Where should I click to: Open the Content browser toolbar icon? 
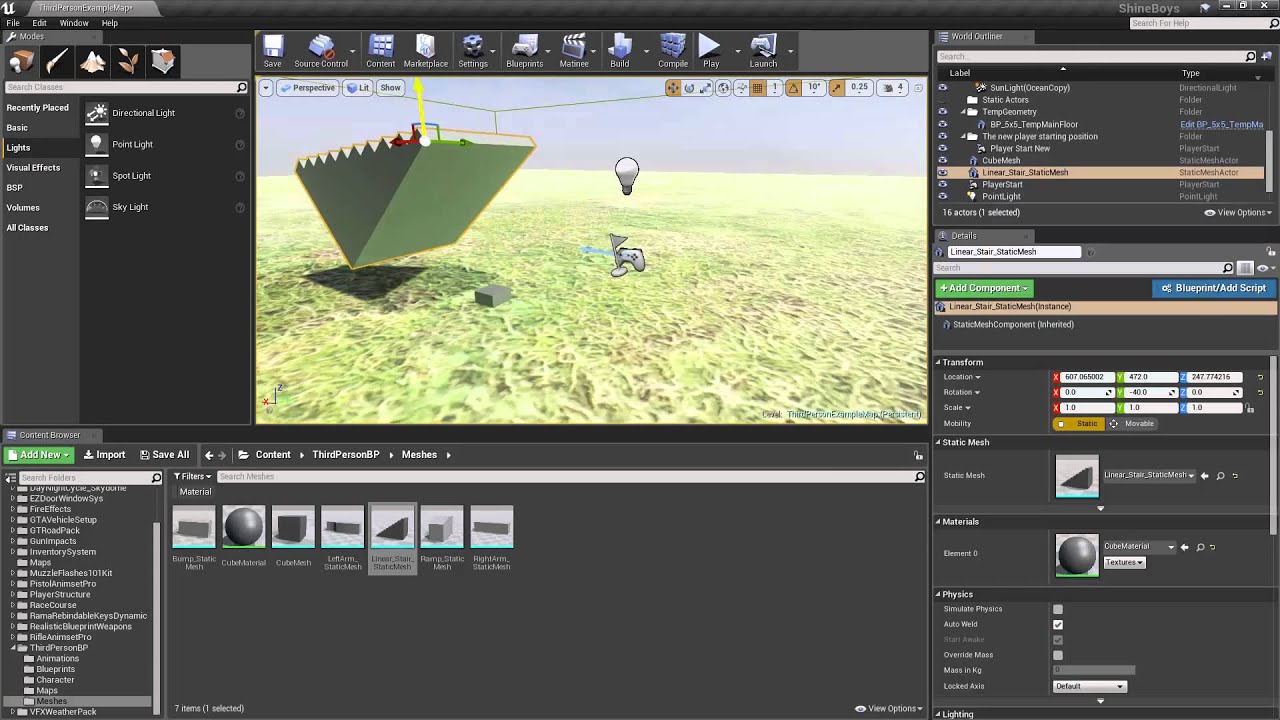380,52
